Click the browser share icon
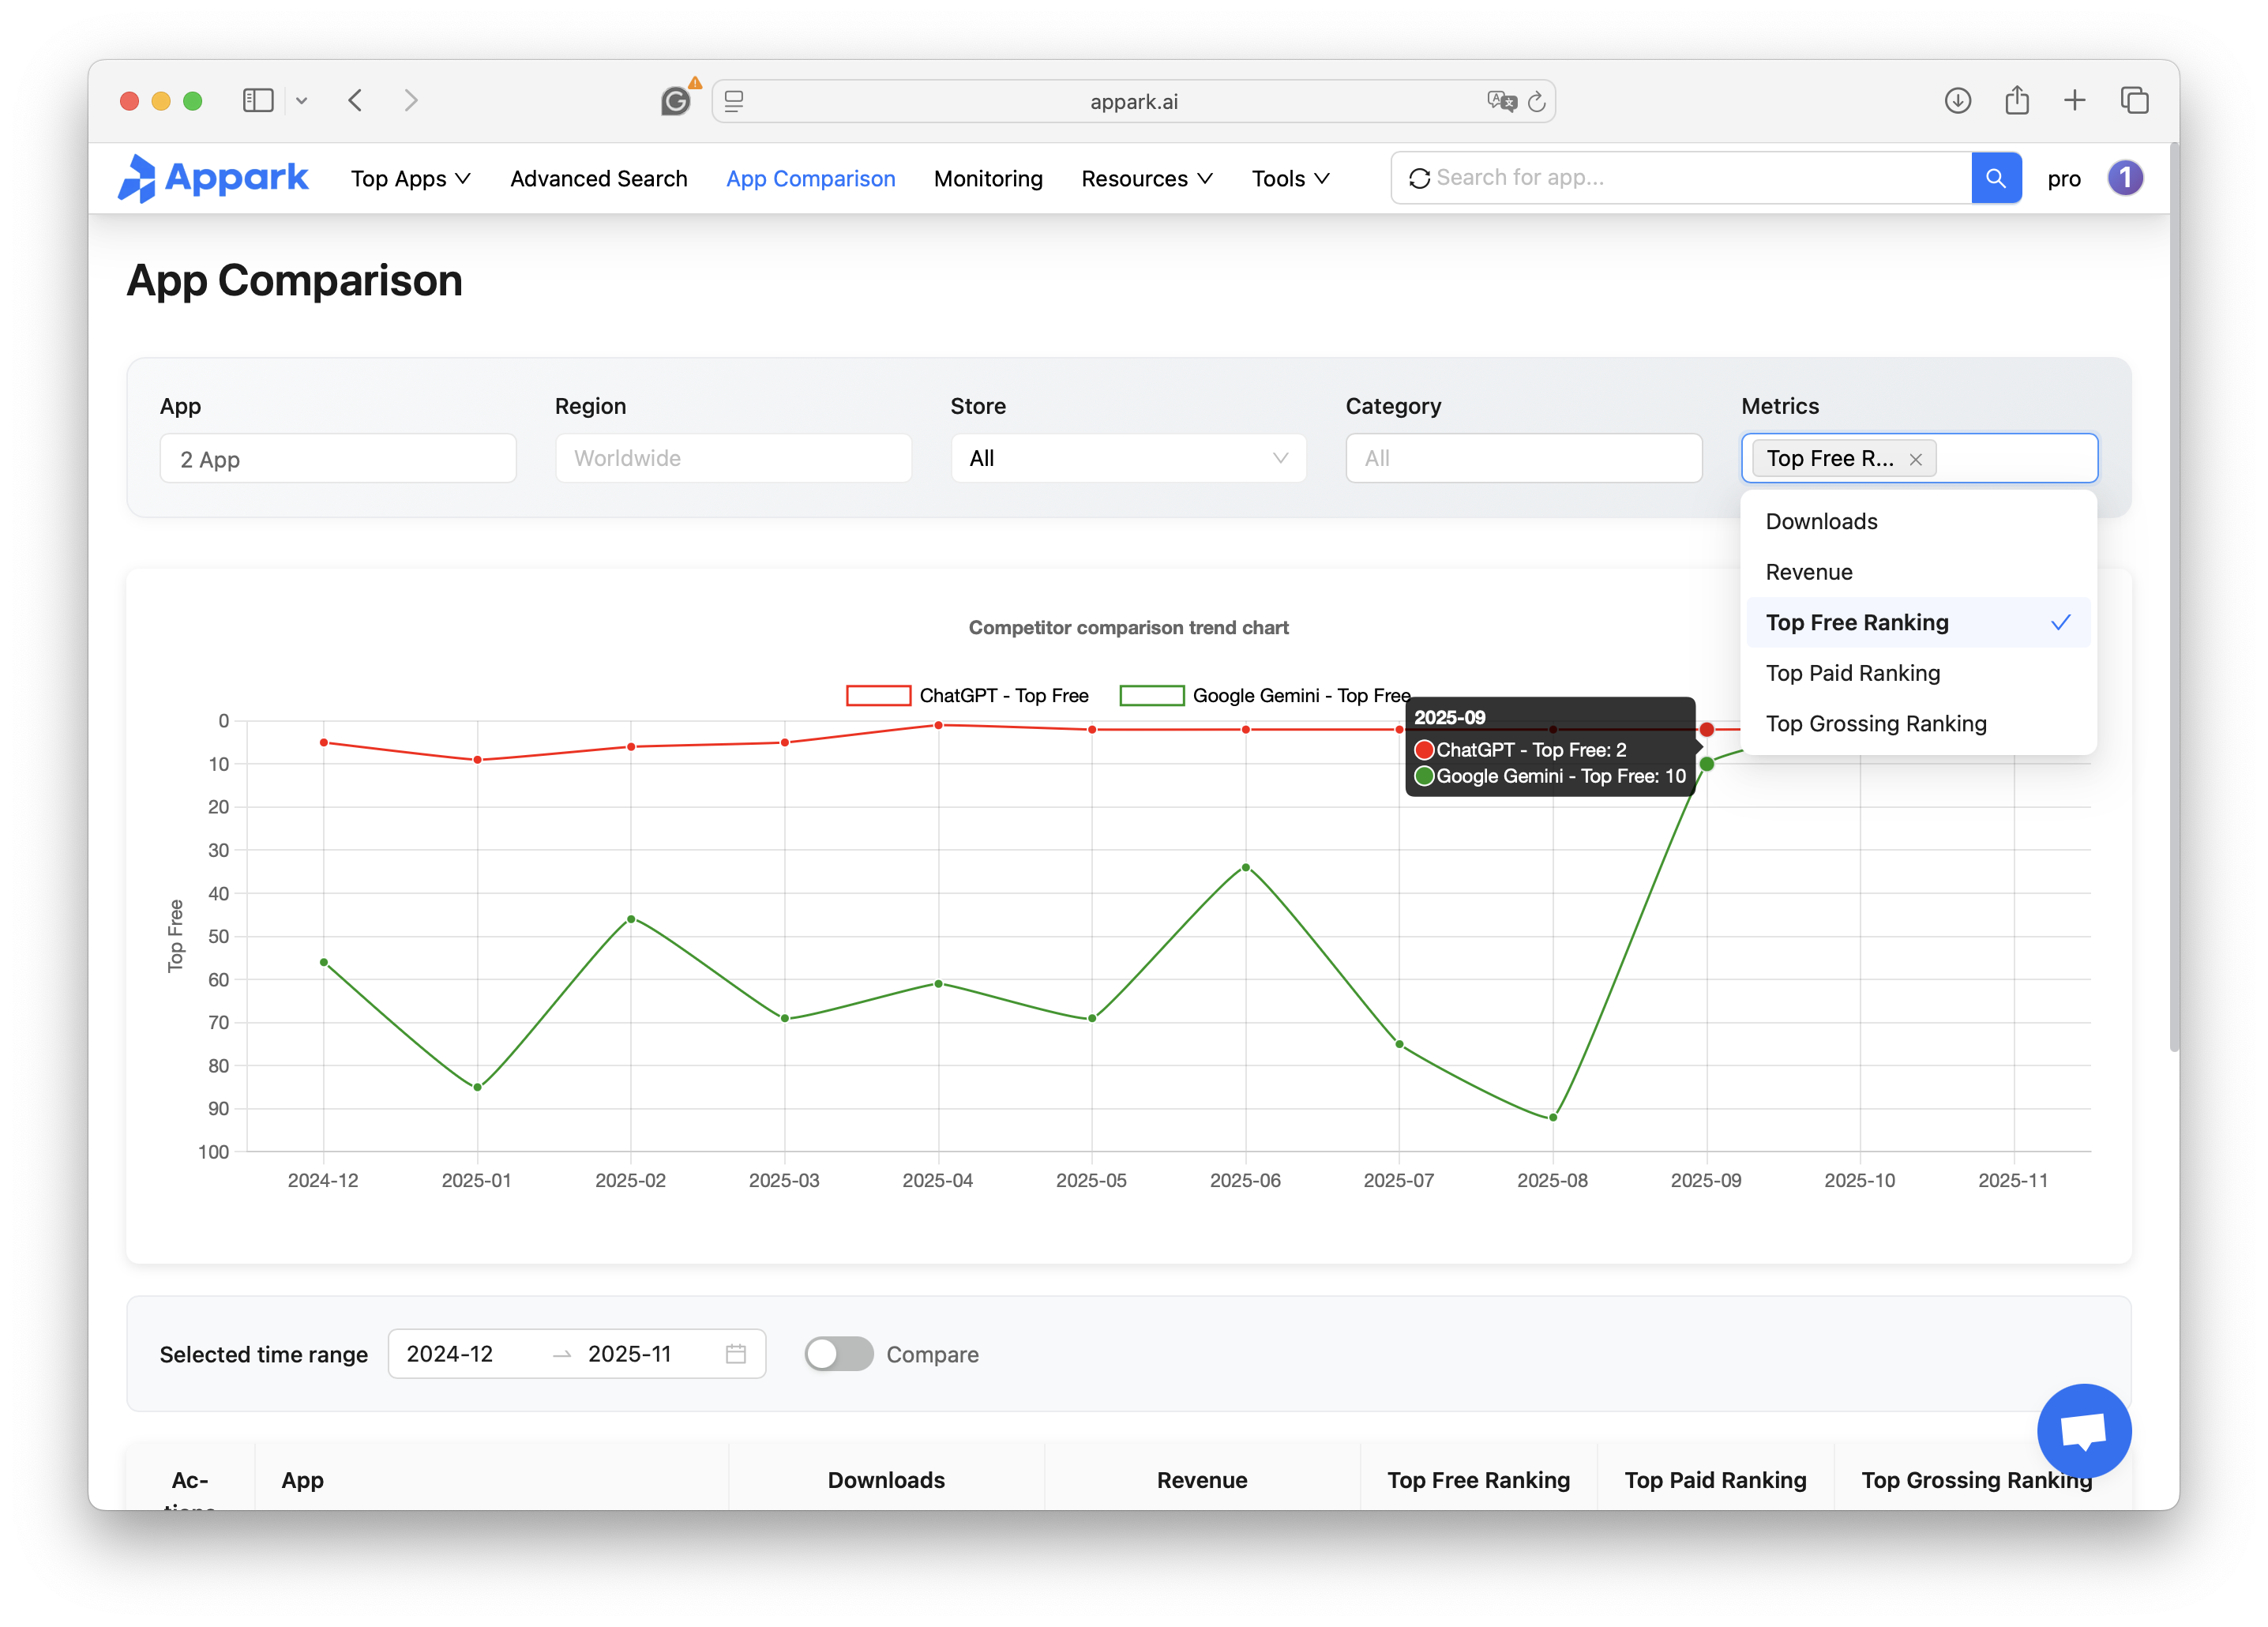 2017,100
